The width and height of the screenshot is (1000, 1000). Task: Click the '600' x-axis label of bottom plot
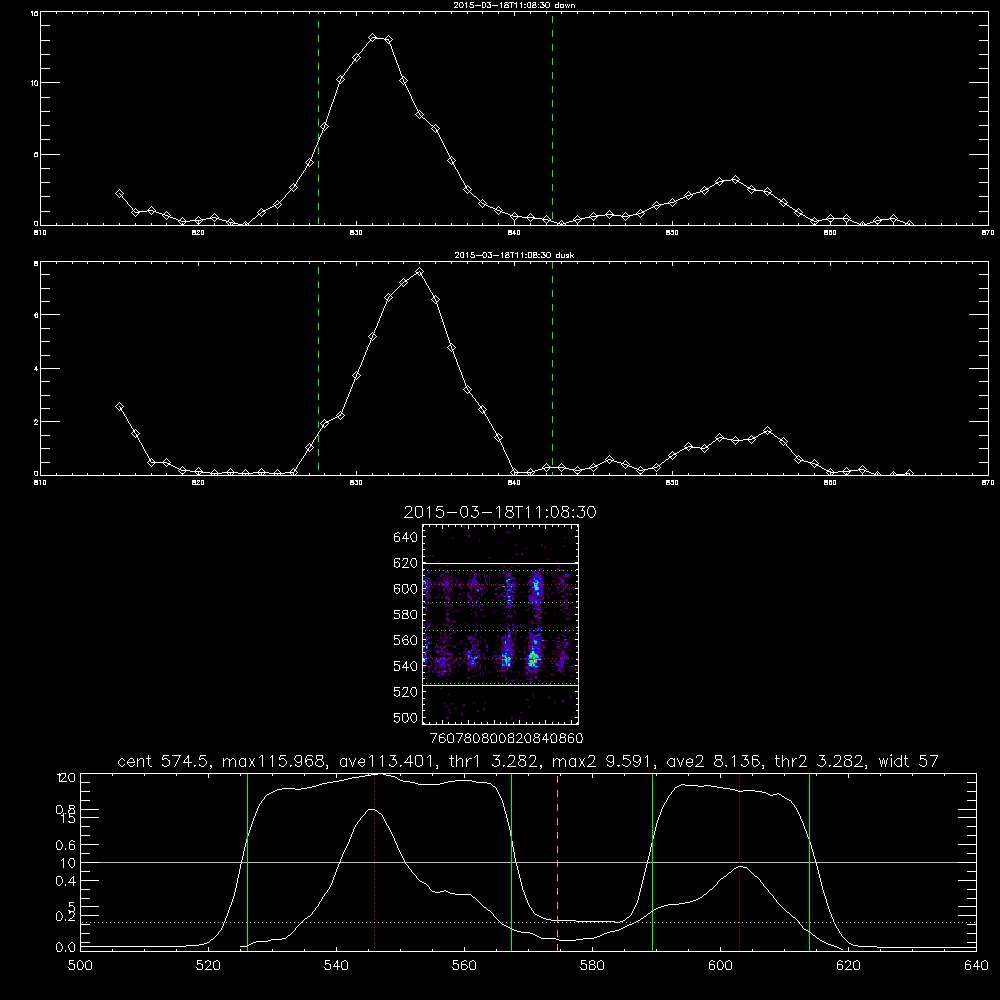(x=720, y=966)
